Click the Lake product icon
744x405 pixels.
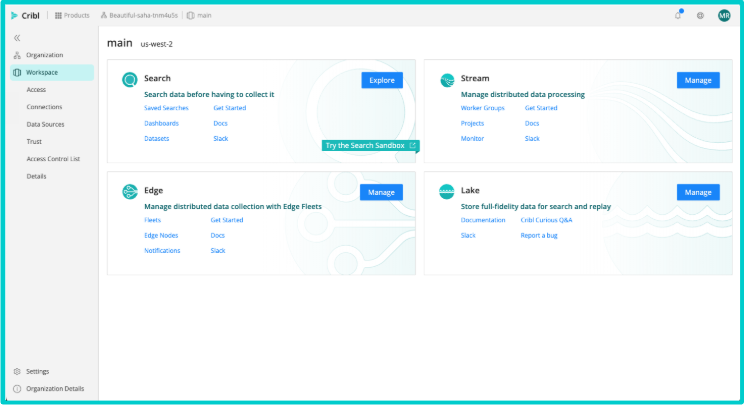446,192
